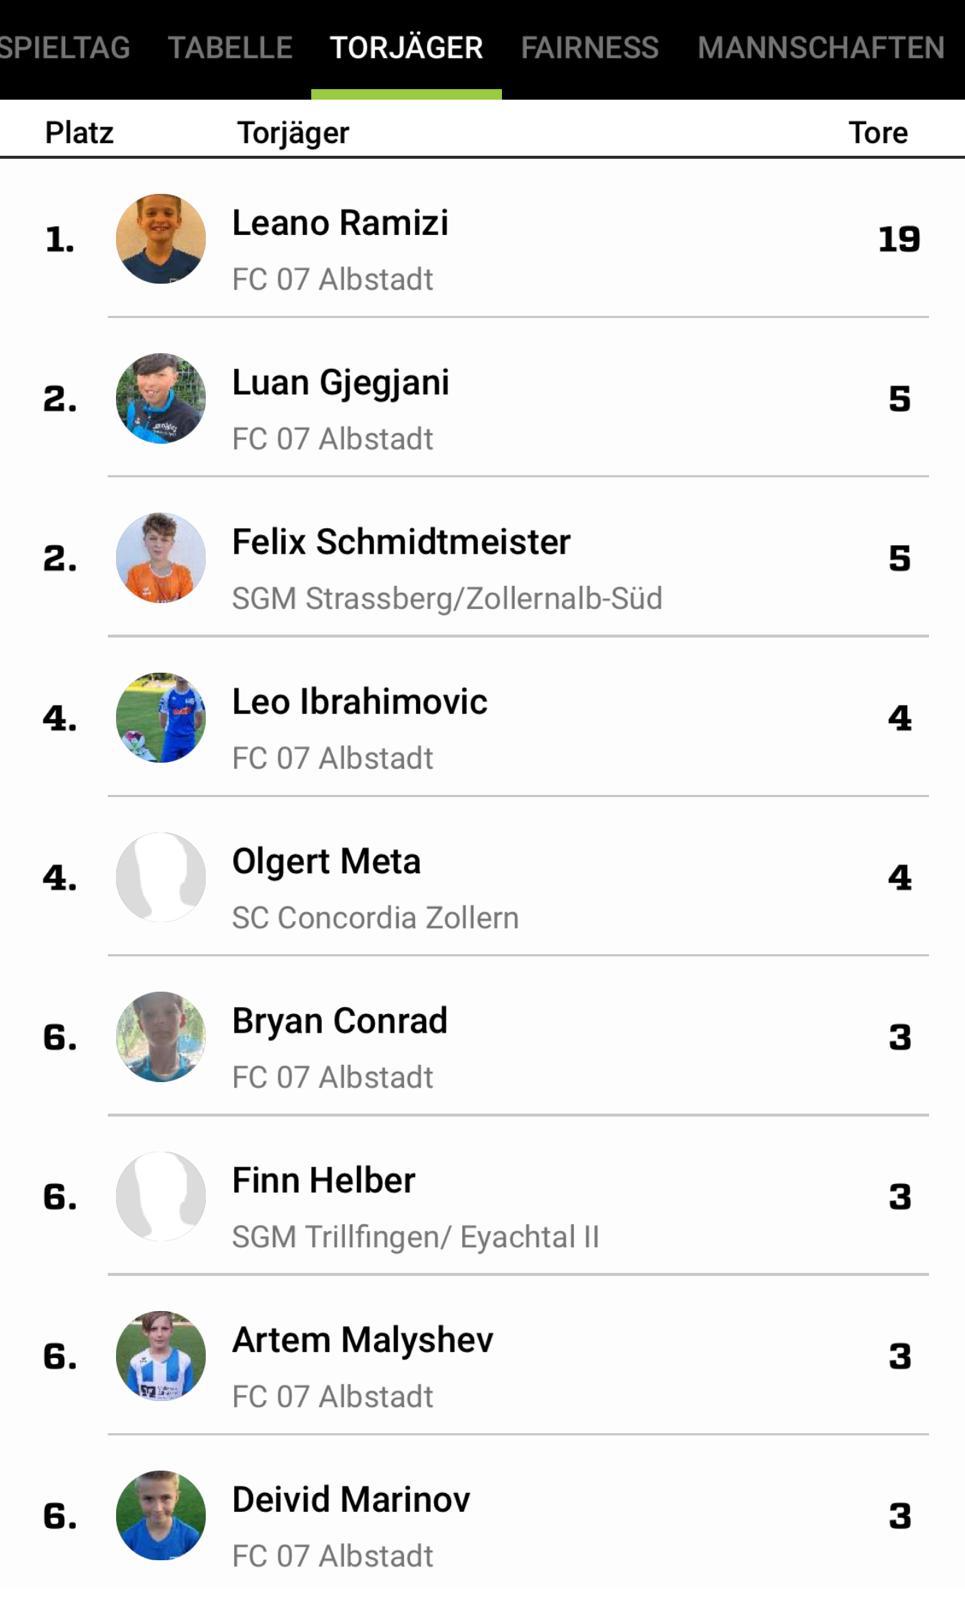Screen dimensions: 965x1600
Task: Open team SC Concordia Zollern
Action: coord(375,917)
